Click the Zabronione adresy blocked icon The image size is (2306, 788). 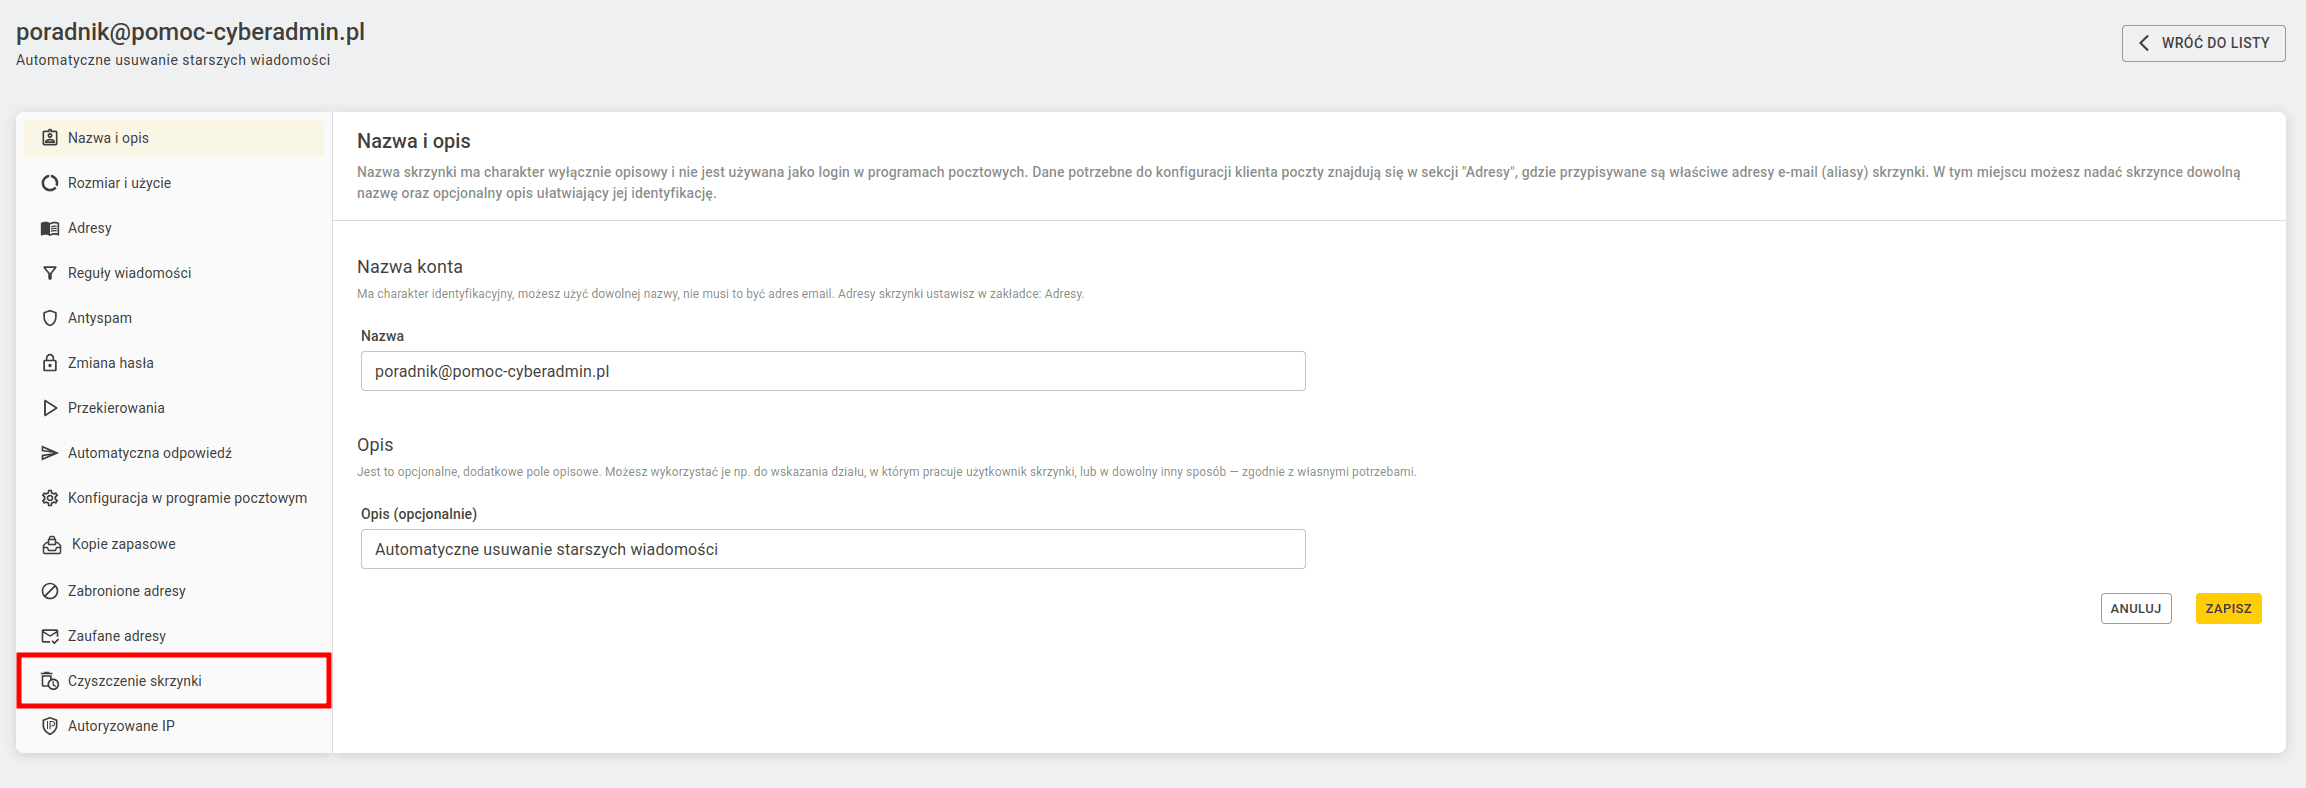pyautogui.click(x=50, y=591)
